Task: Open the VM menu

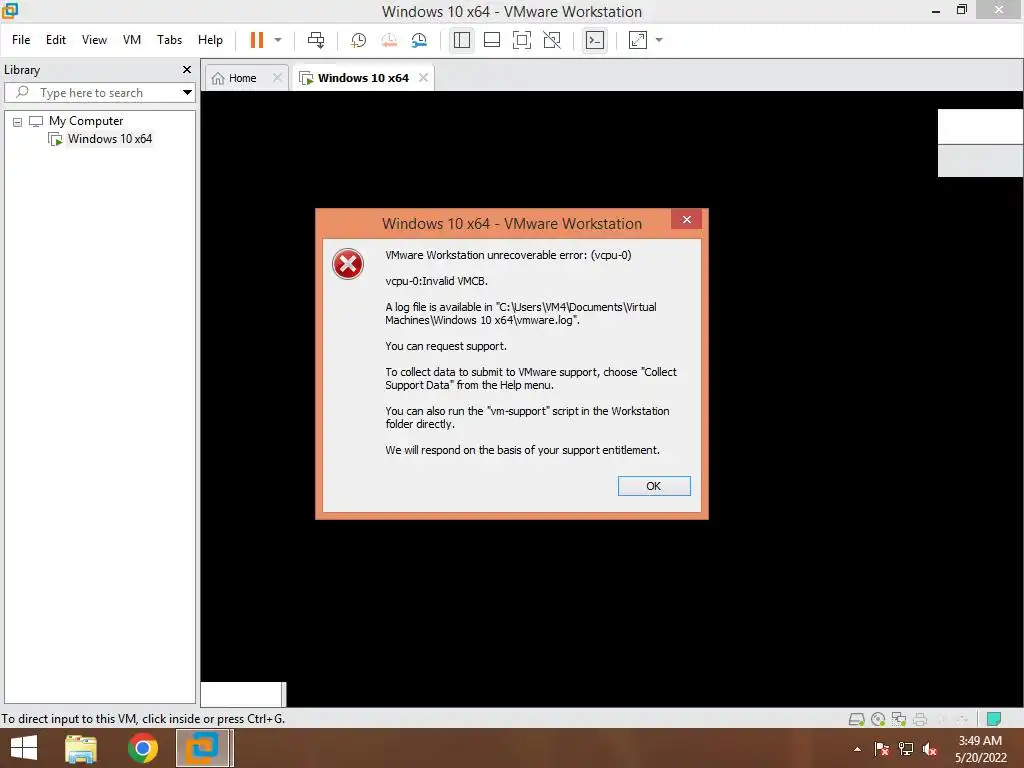Action: pyautogui.click(x=132, y=40)
